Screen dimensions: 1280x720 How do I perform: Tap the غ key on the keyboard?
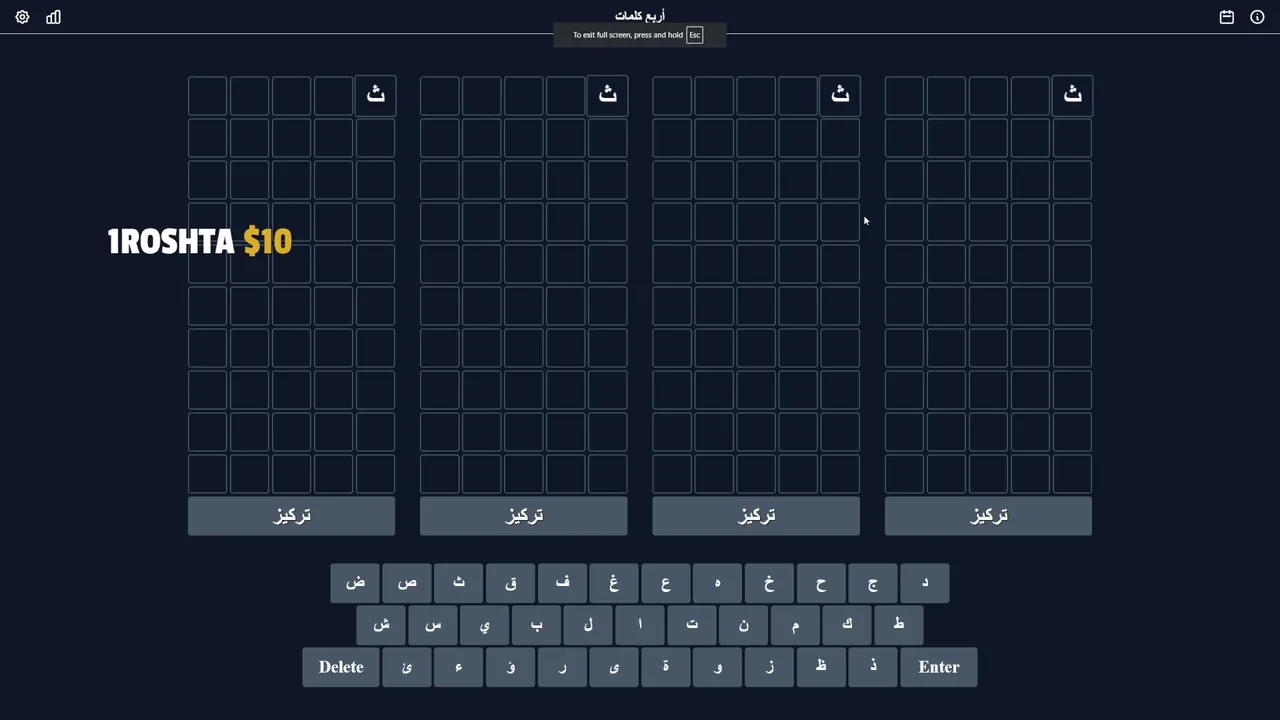[614, 583]
